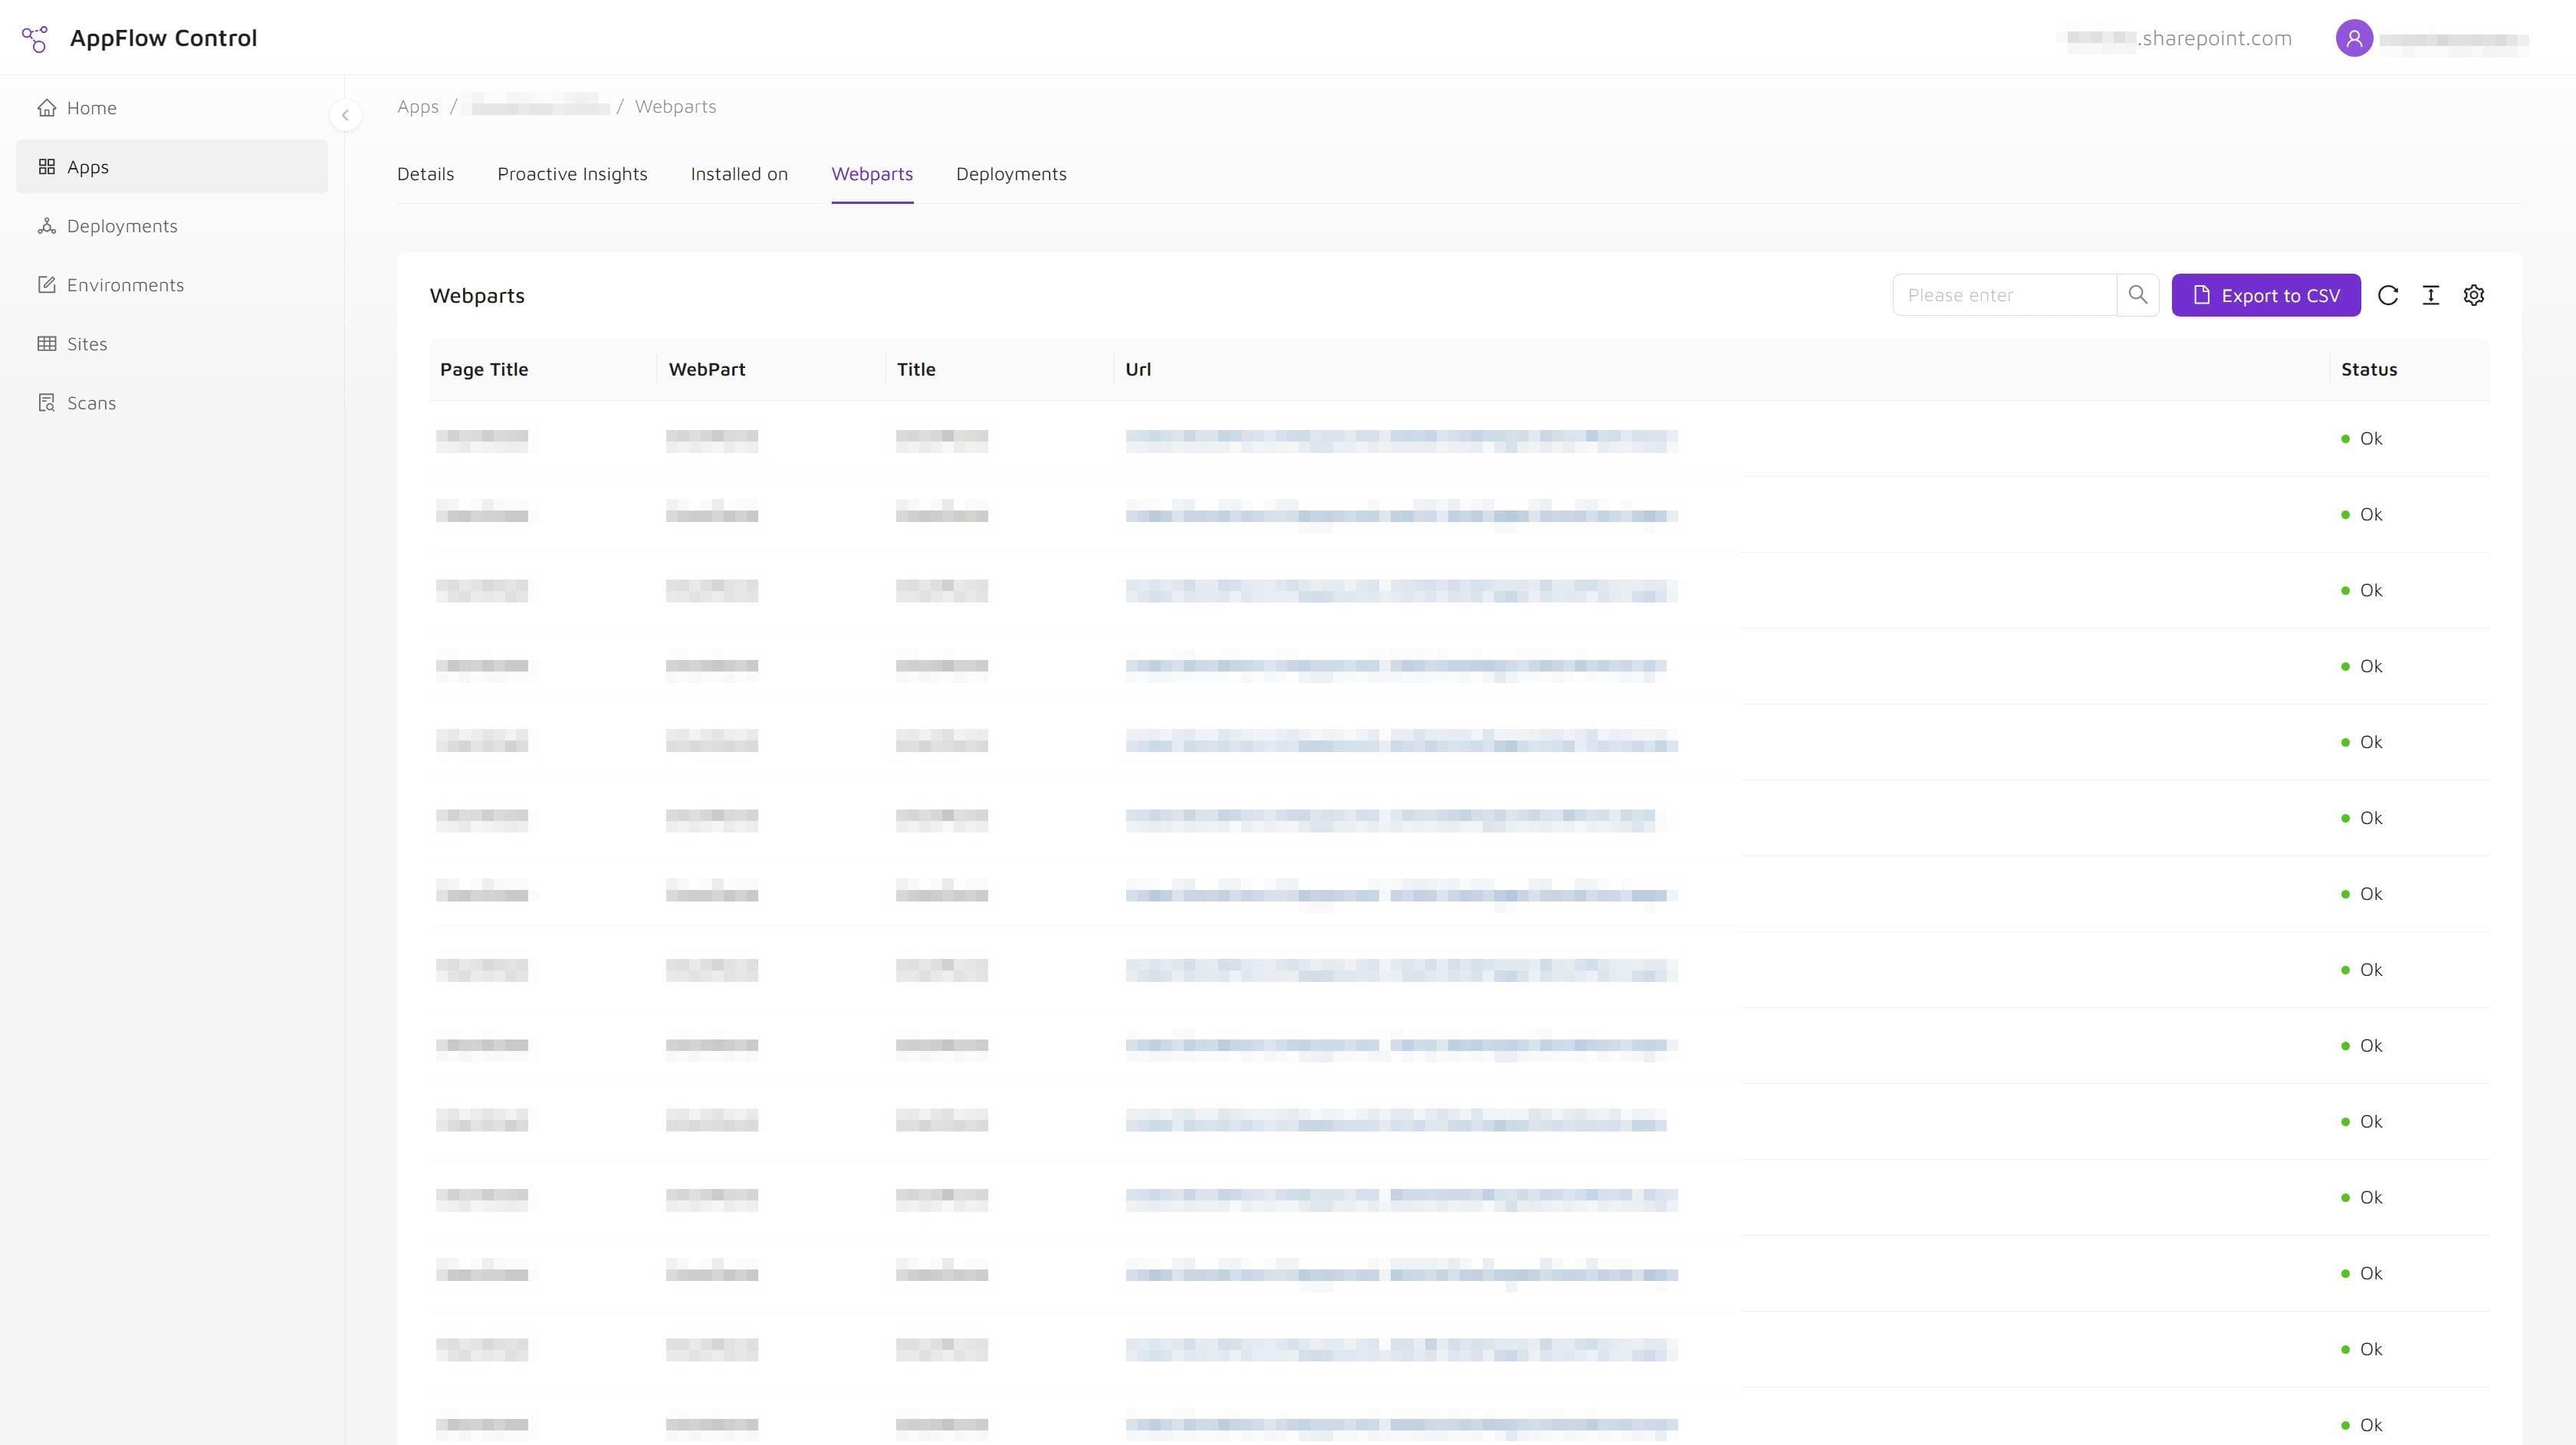
Task: Open the table column settings gear
Action: [x=2474, y=295]
